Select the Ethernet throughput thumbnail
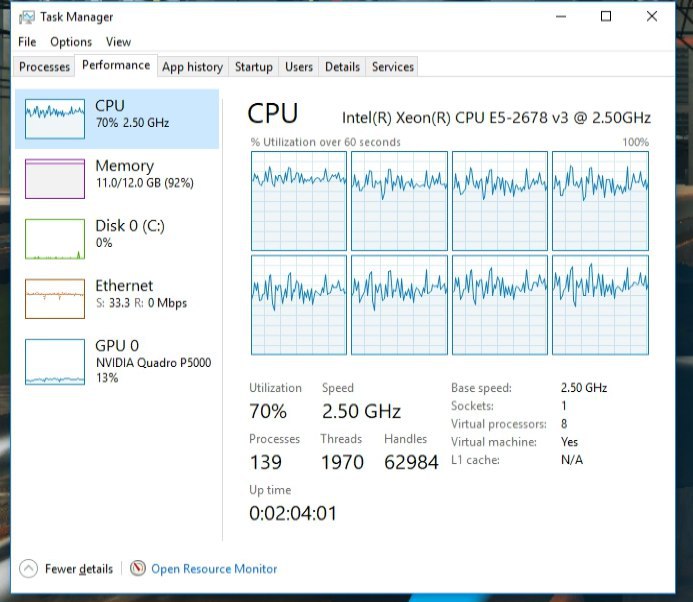693x602 pixels. [55, 299]
